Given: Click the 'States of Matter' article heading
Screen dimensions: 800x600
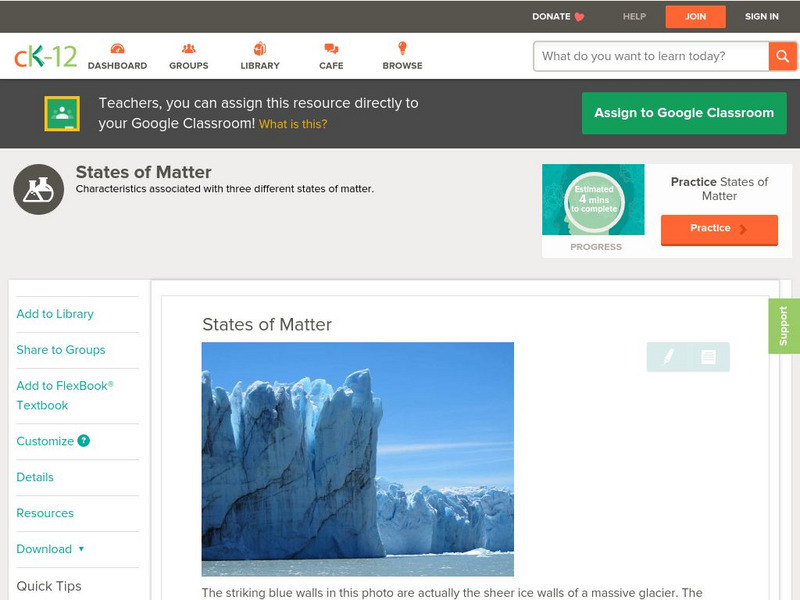Looking at the screenshot, I should pos(267,324).
